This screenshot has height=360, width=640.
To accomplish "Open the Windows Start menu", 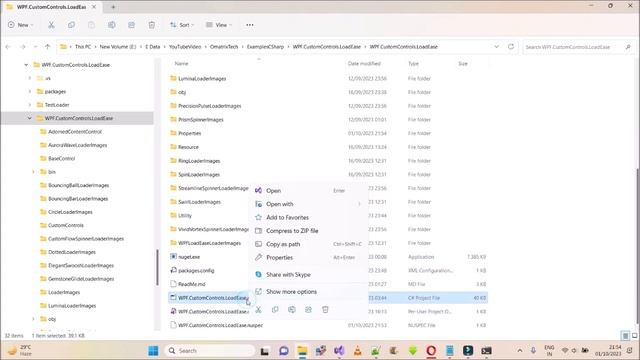I will pyautogui.click(x=153, y=351).
